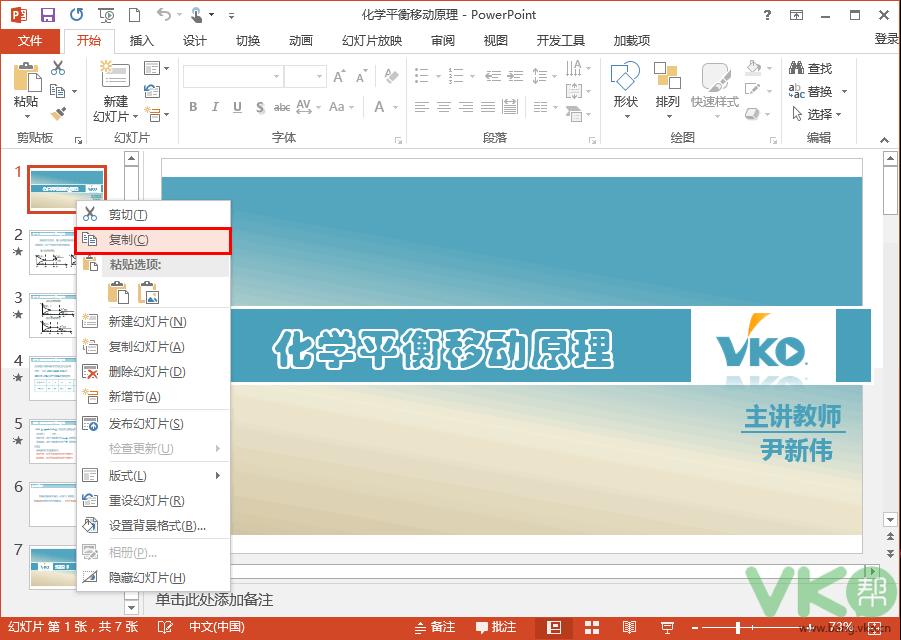Click the Decrease indent icon
This screenshot has width=901, height=640.
pos(493,75)
